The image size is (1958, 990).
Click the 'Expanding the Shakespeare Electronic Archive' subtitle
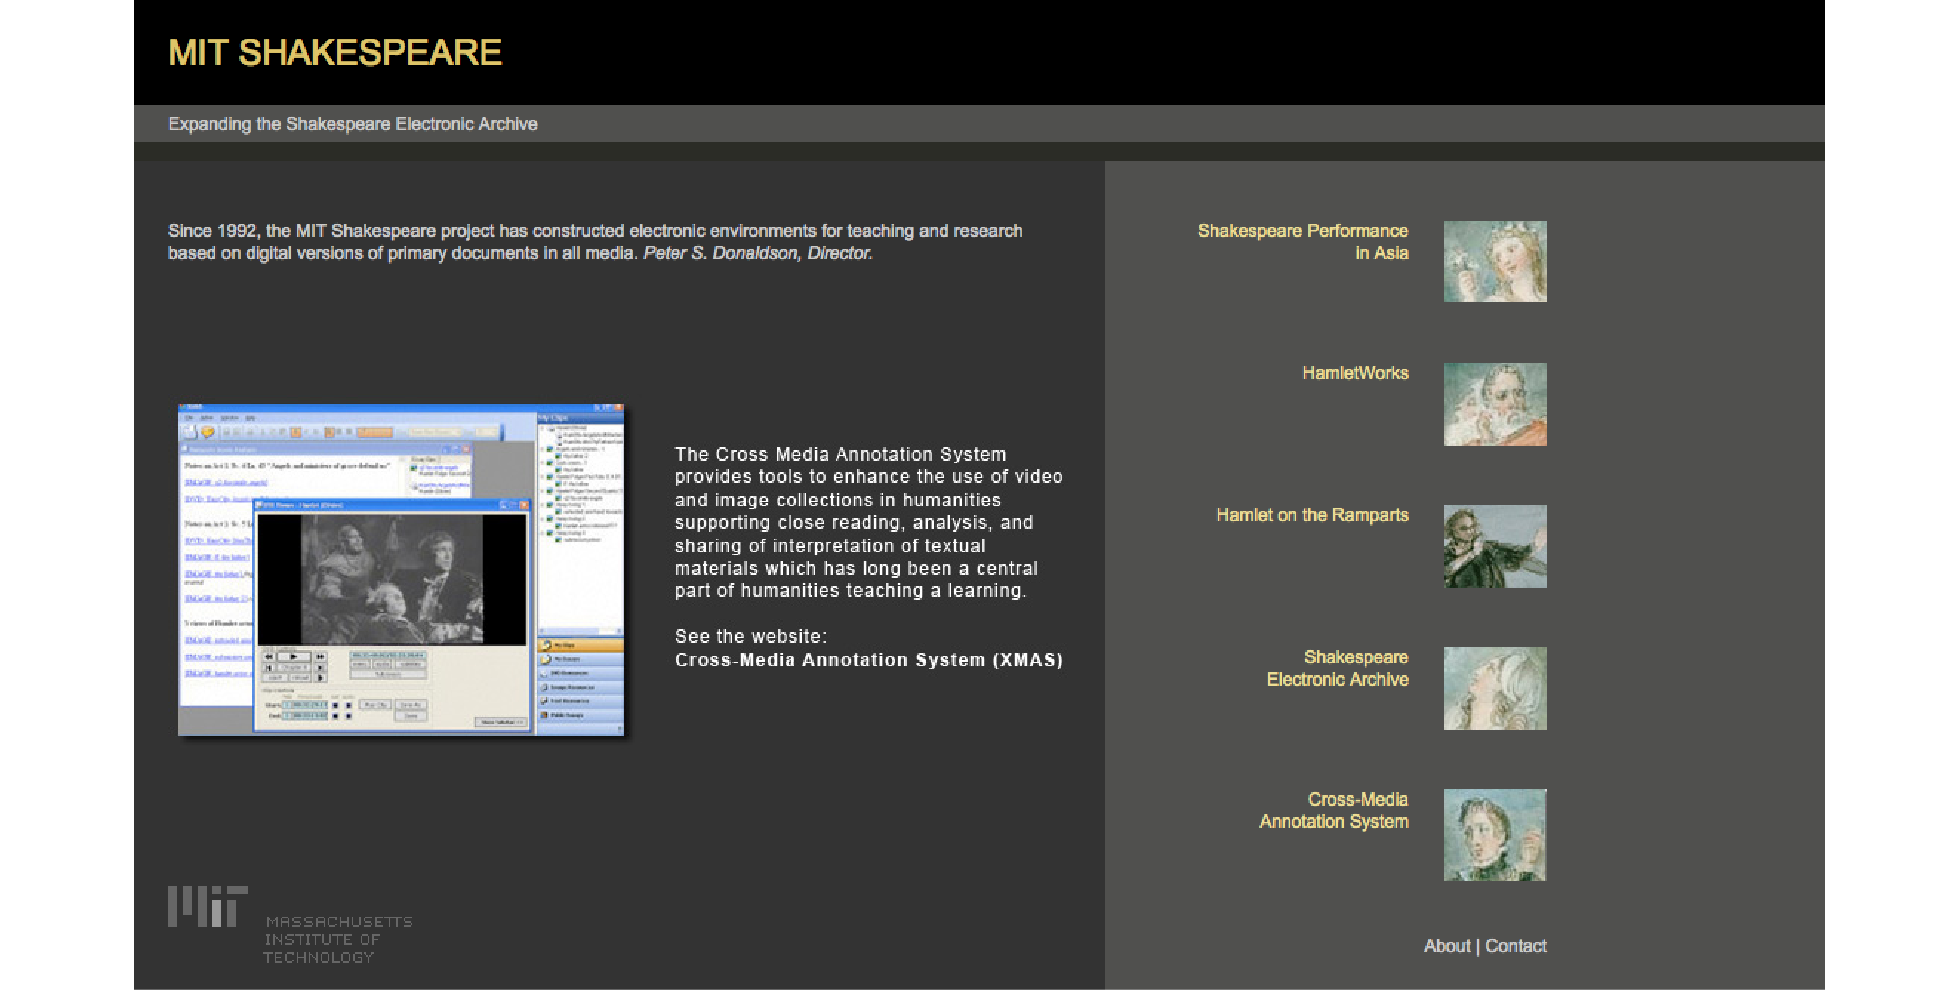(352, 124)
